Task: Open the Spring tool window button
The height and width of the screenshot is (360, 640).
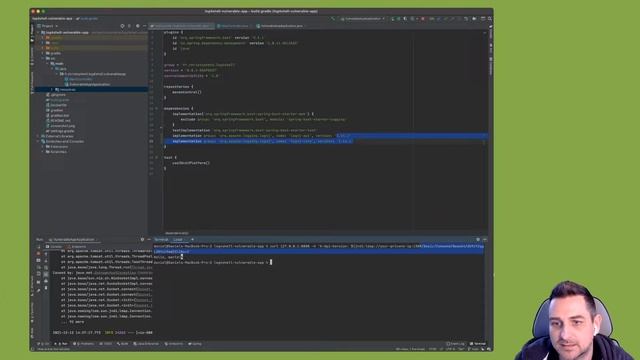Action: [x=195, y=344]
